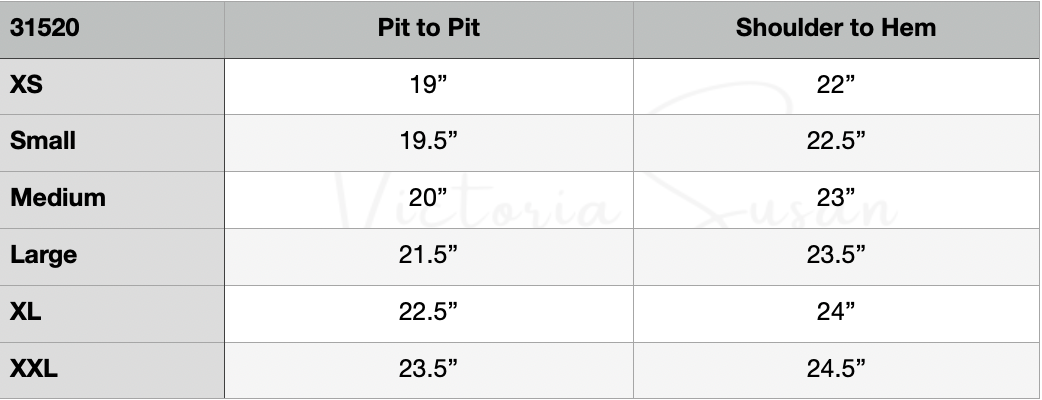Screen dimensions: 1042x400
Task: Click the Medium Pit to Pit value 20”
Action: 428,198
